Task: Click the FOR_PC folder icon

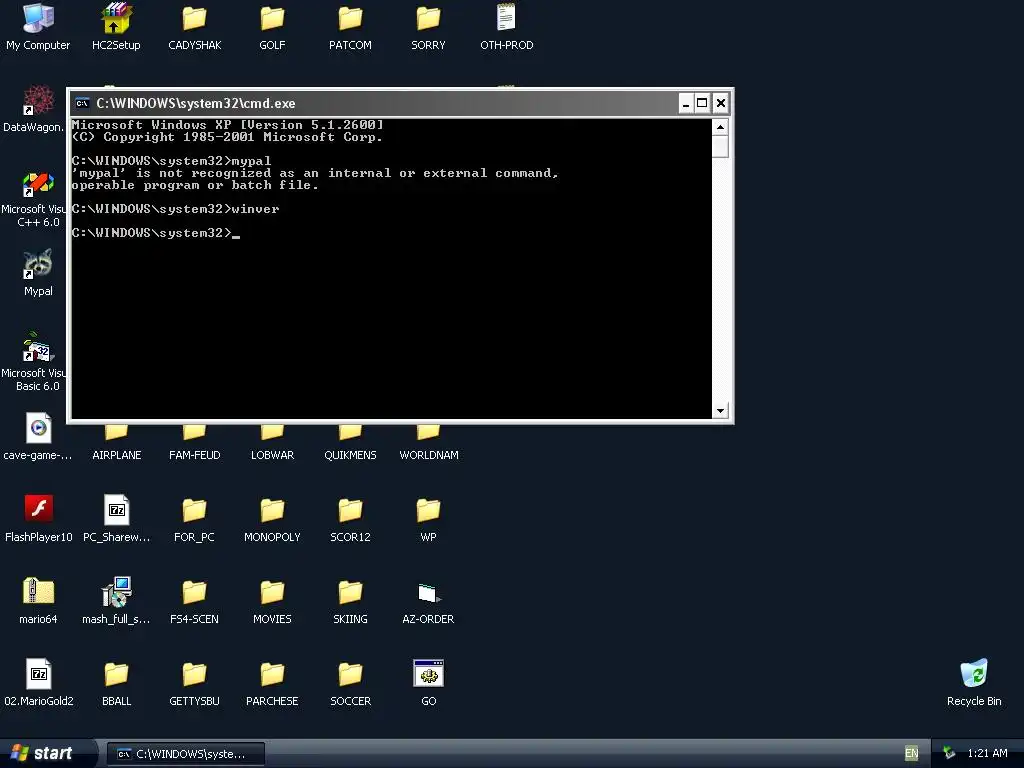Action: tap(194, 511)
